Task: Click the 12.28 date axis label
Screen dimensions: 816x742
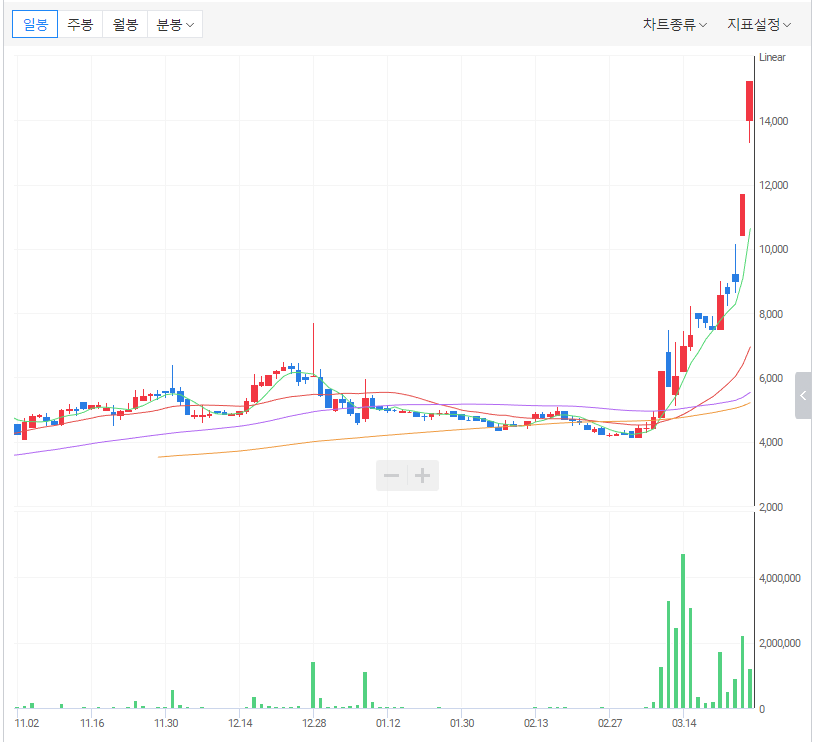Action: 314,723
